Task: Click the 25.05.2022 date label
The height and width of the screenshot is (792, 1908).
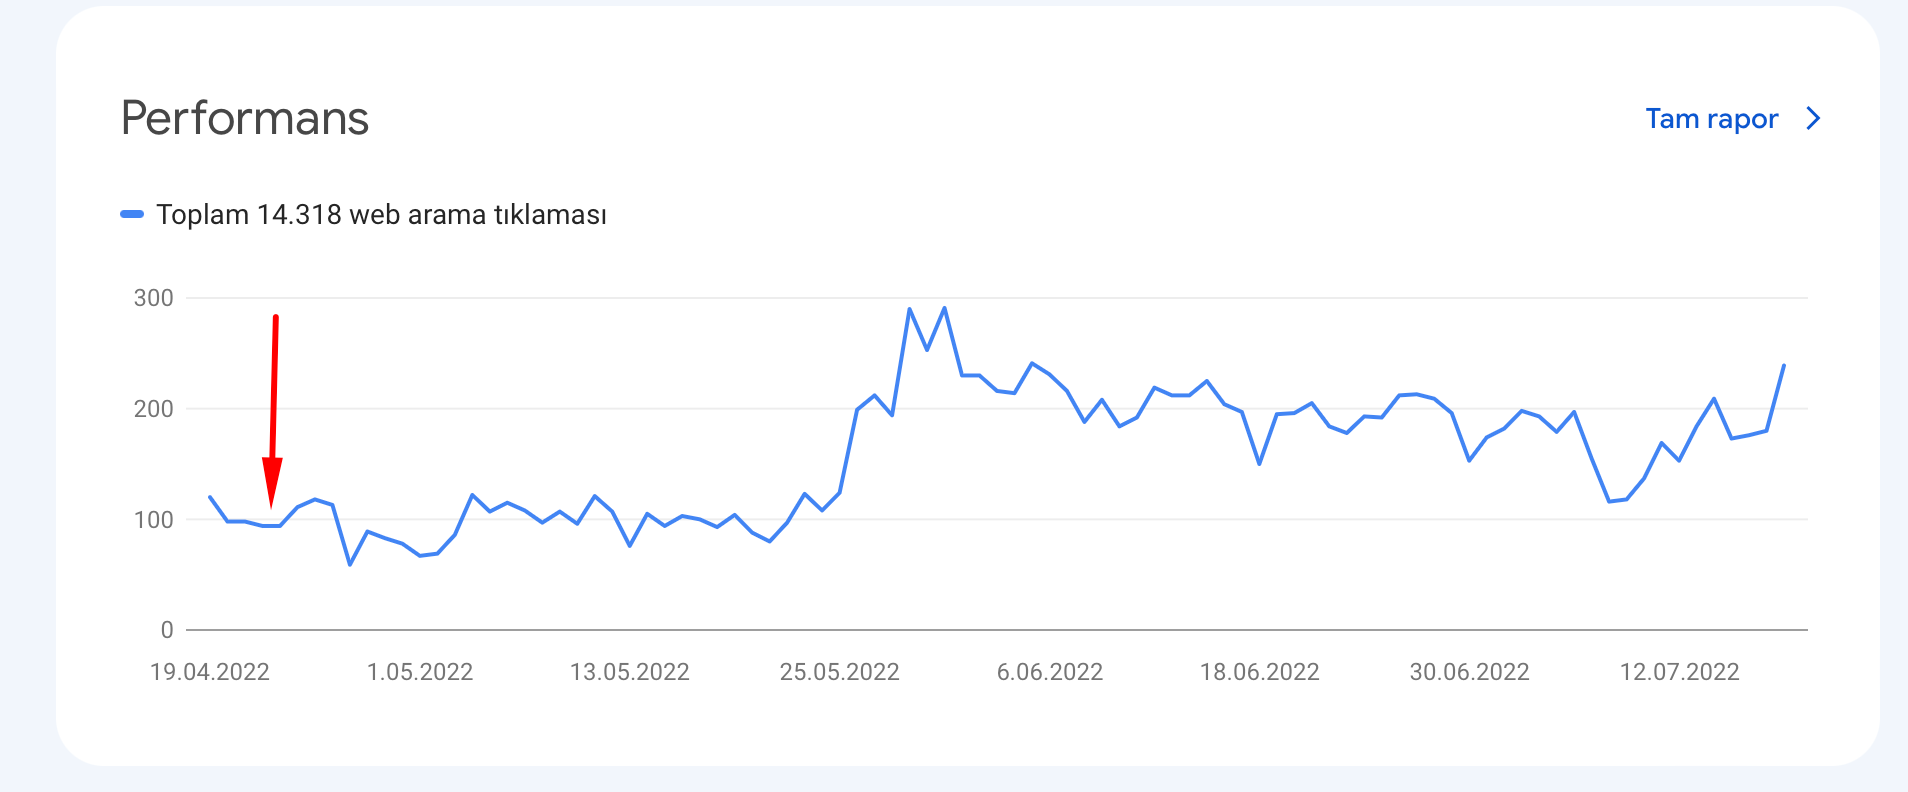Action: coord(840,672)
